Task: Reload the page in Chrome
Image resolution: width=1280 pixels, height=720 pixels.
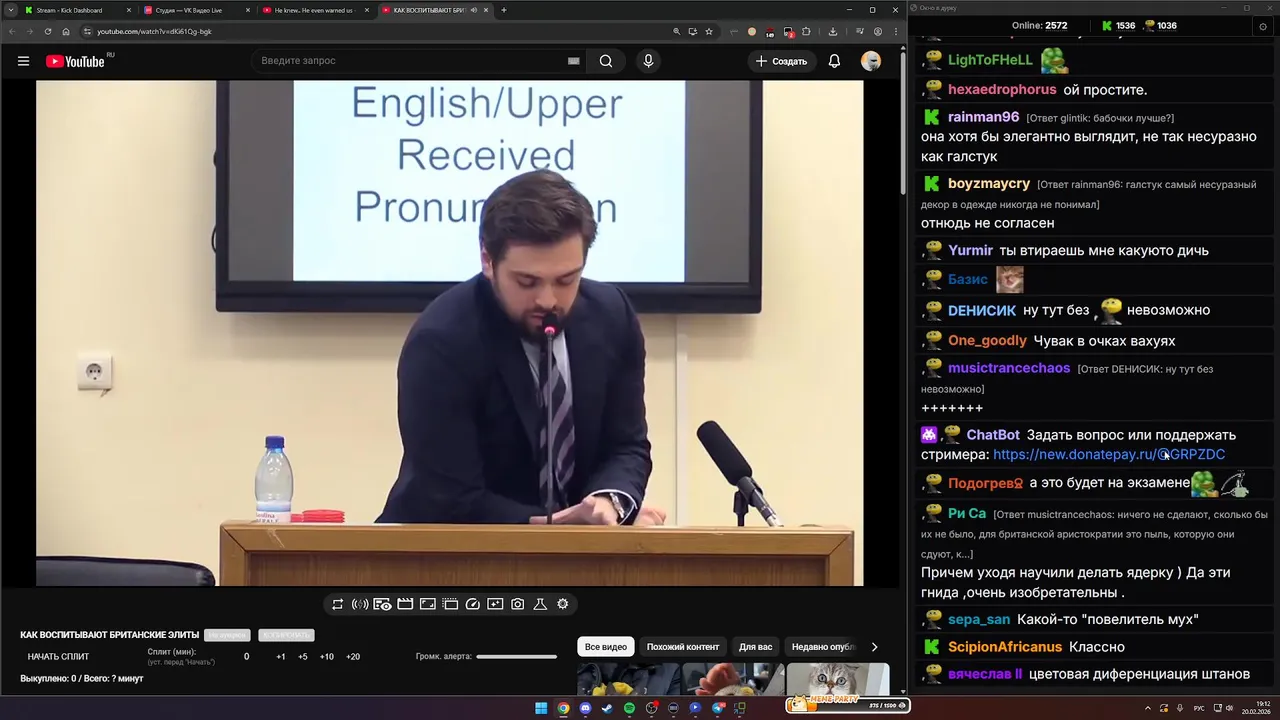Action: click(48, 31)
